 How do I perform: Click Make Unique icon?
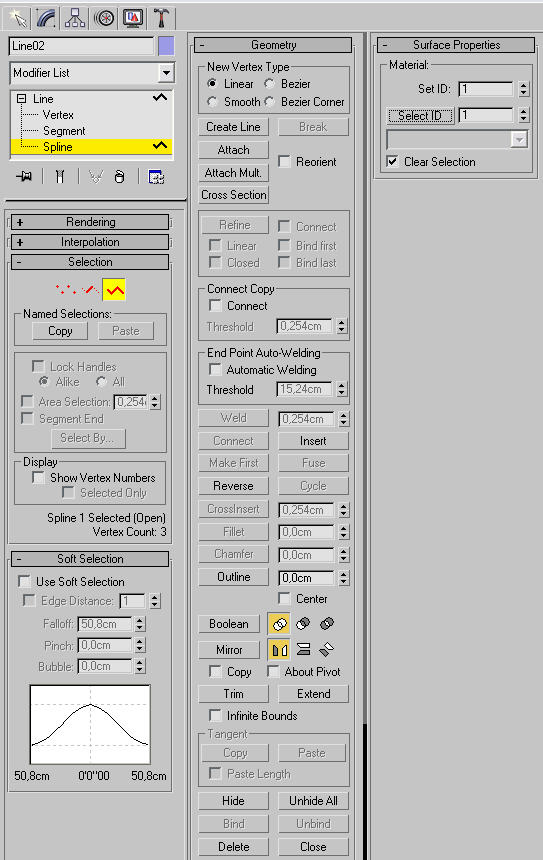tap(95, 177)
